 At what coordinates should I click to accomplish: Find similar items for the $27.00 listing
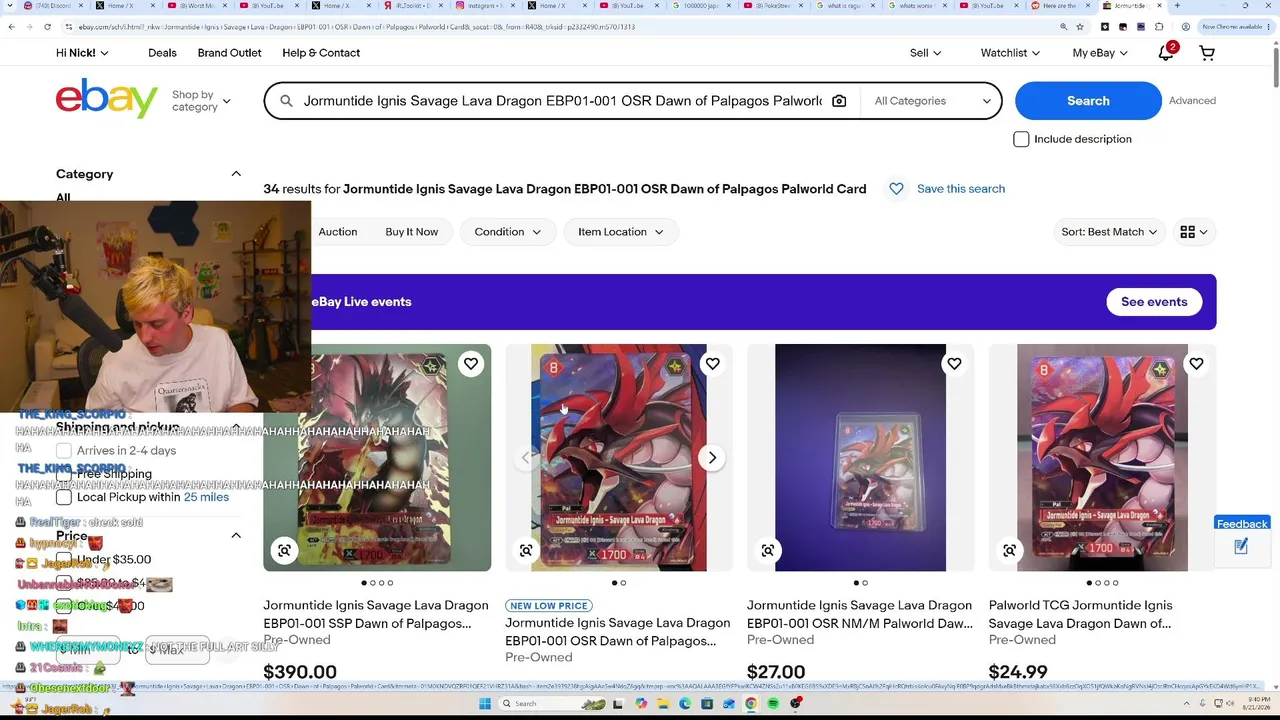[768, 551]
